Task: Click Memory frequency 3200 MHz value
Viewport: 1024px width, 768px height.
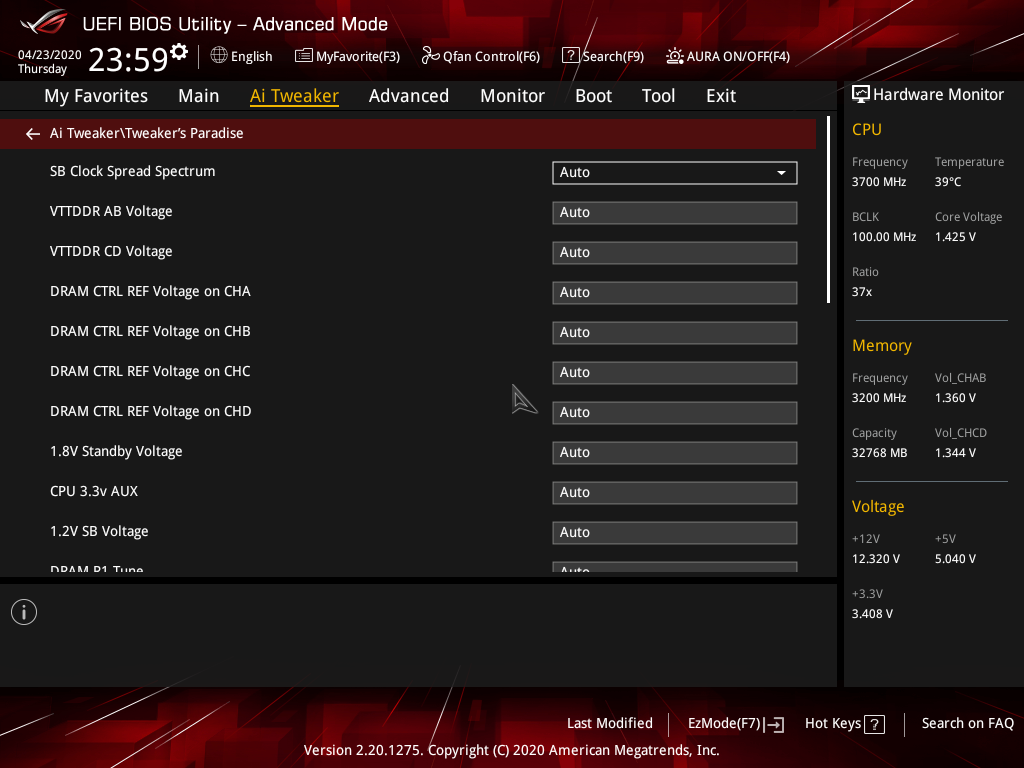Action: (x=879, y=398)
